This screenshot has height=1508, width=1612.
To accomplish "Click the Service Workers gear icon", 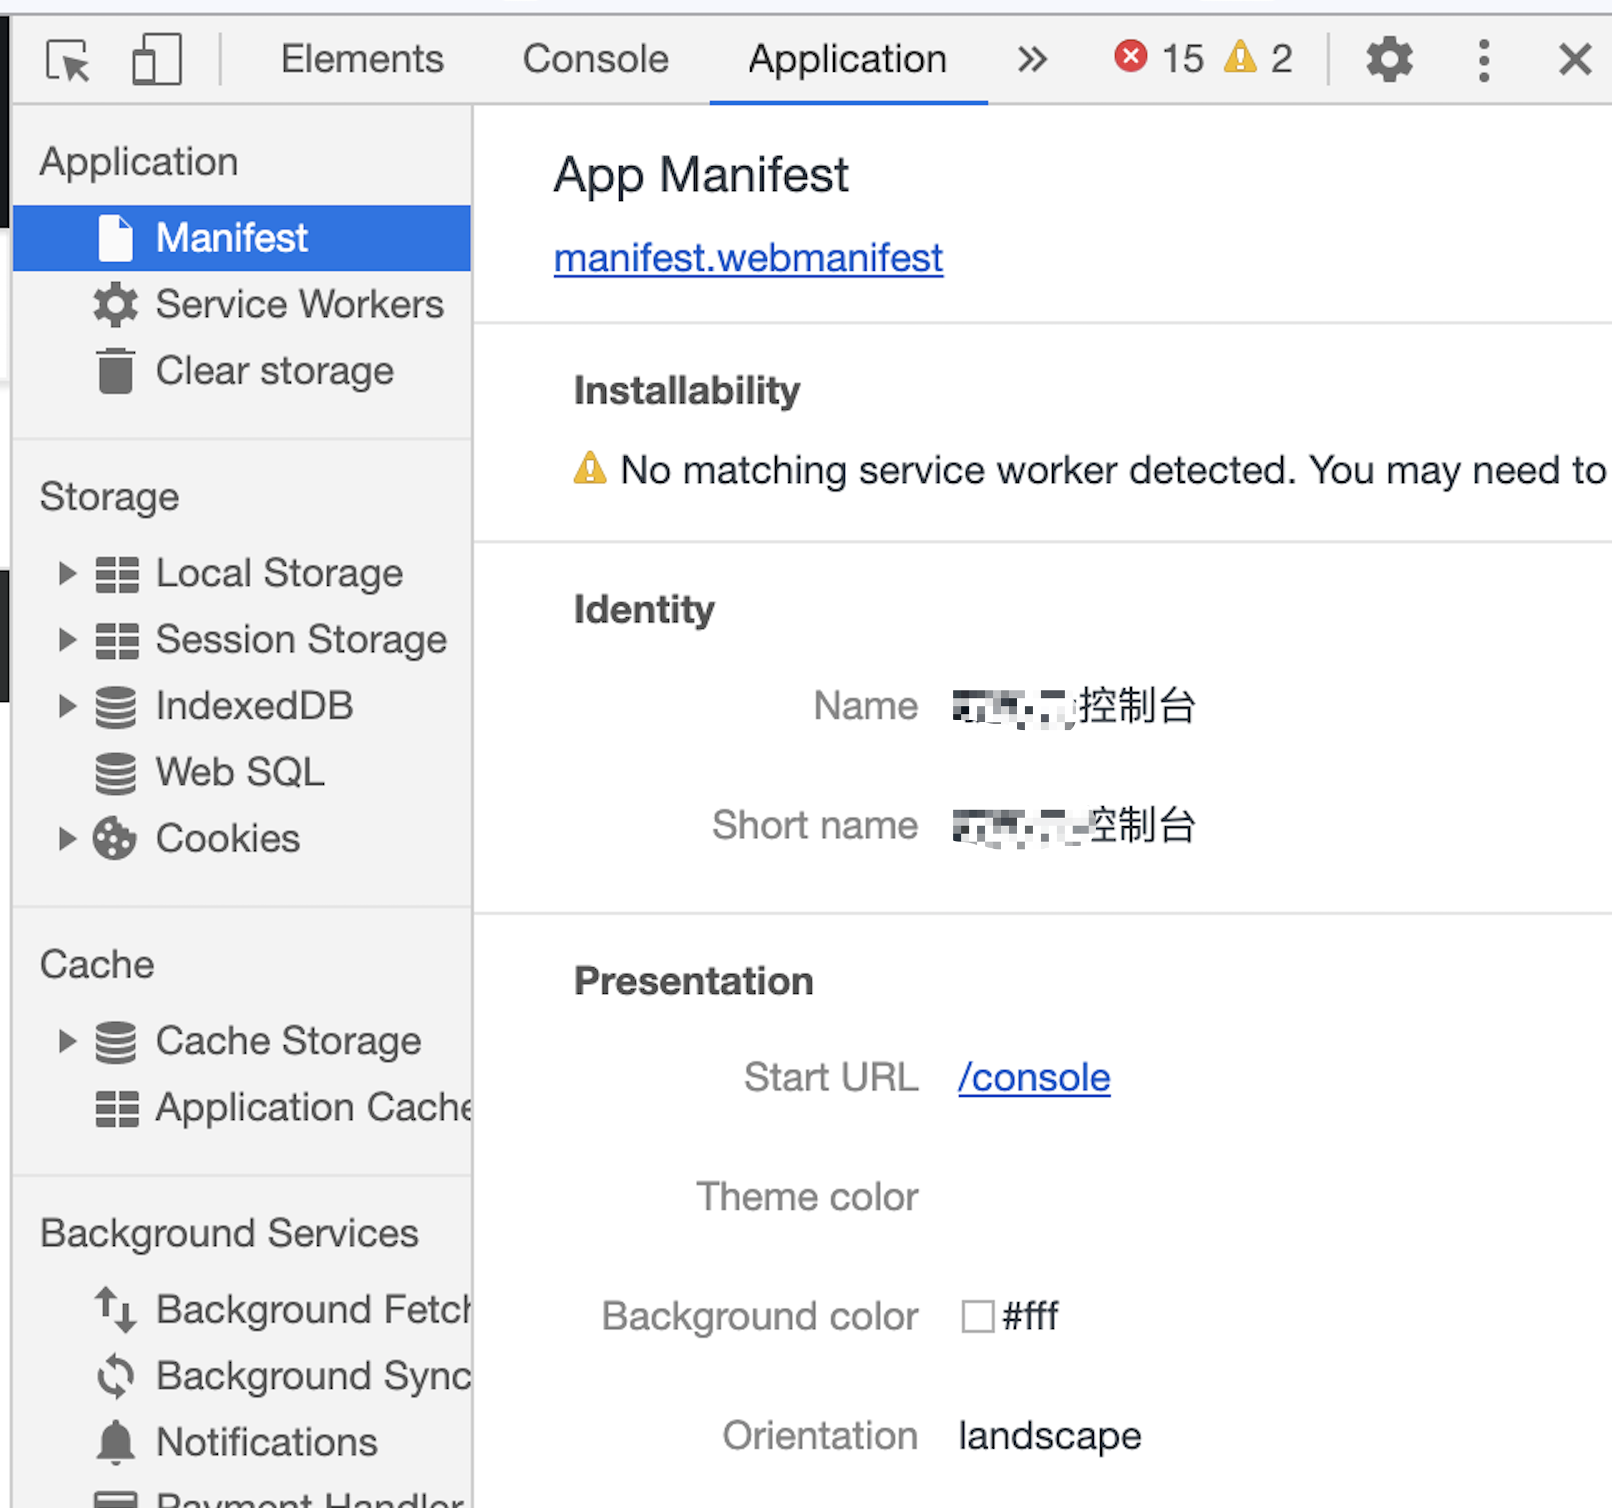I will [x=116, y=304].
